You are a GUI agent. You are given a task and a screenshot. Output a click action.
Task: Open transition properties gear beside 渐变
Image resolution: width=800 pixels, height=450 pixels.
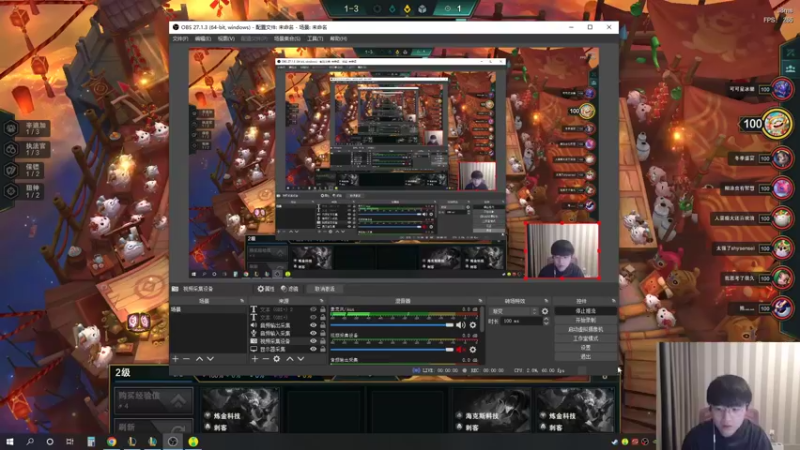(545, 311)
